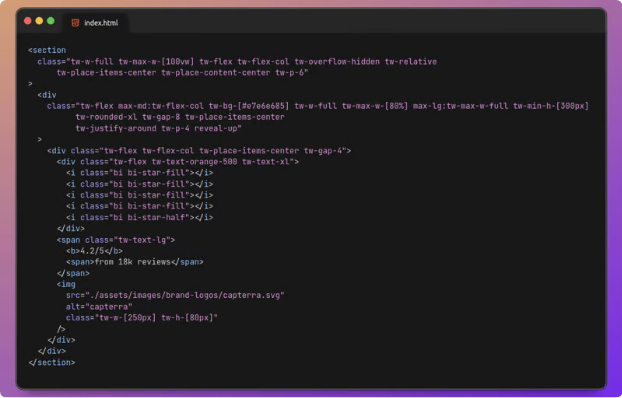Click the alt="capterra" attribute
This screenshot has height=398, width=622.
click(99, 307)
